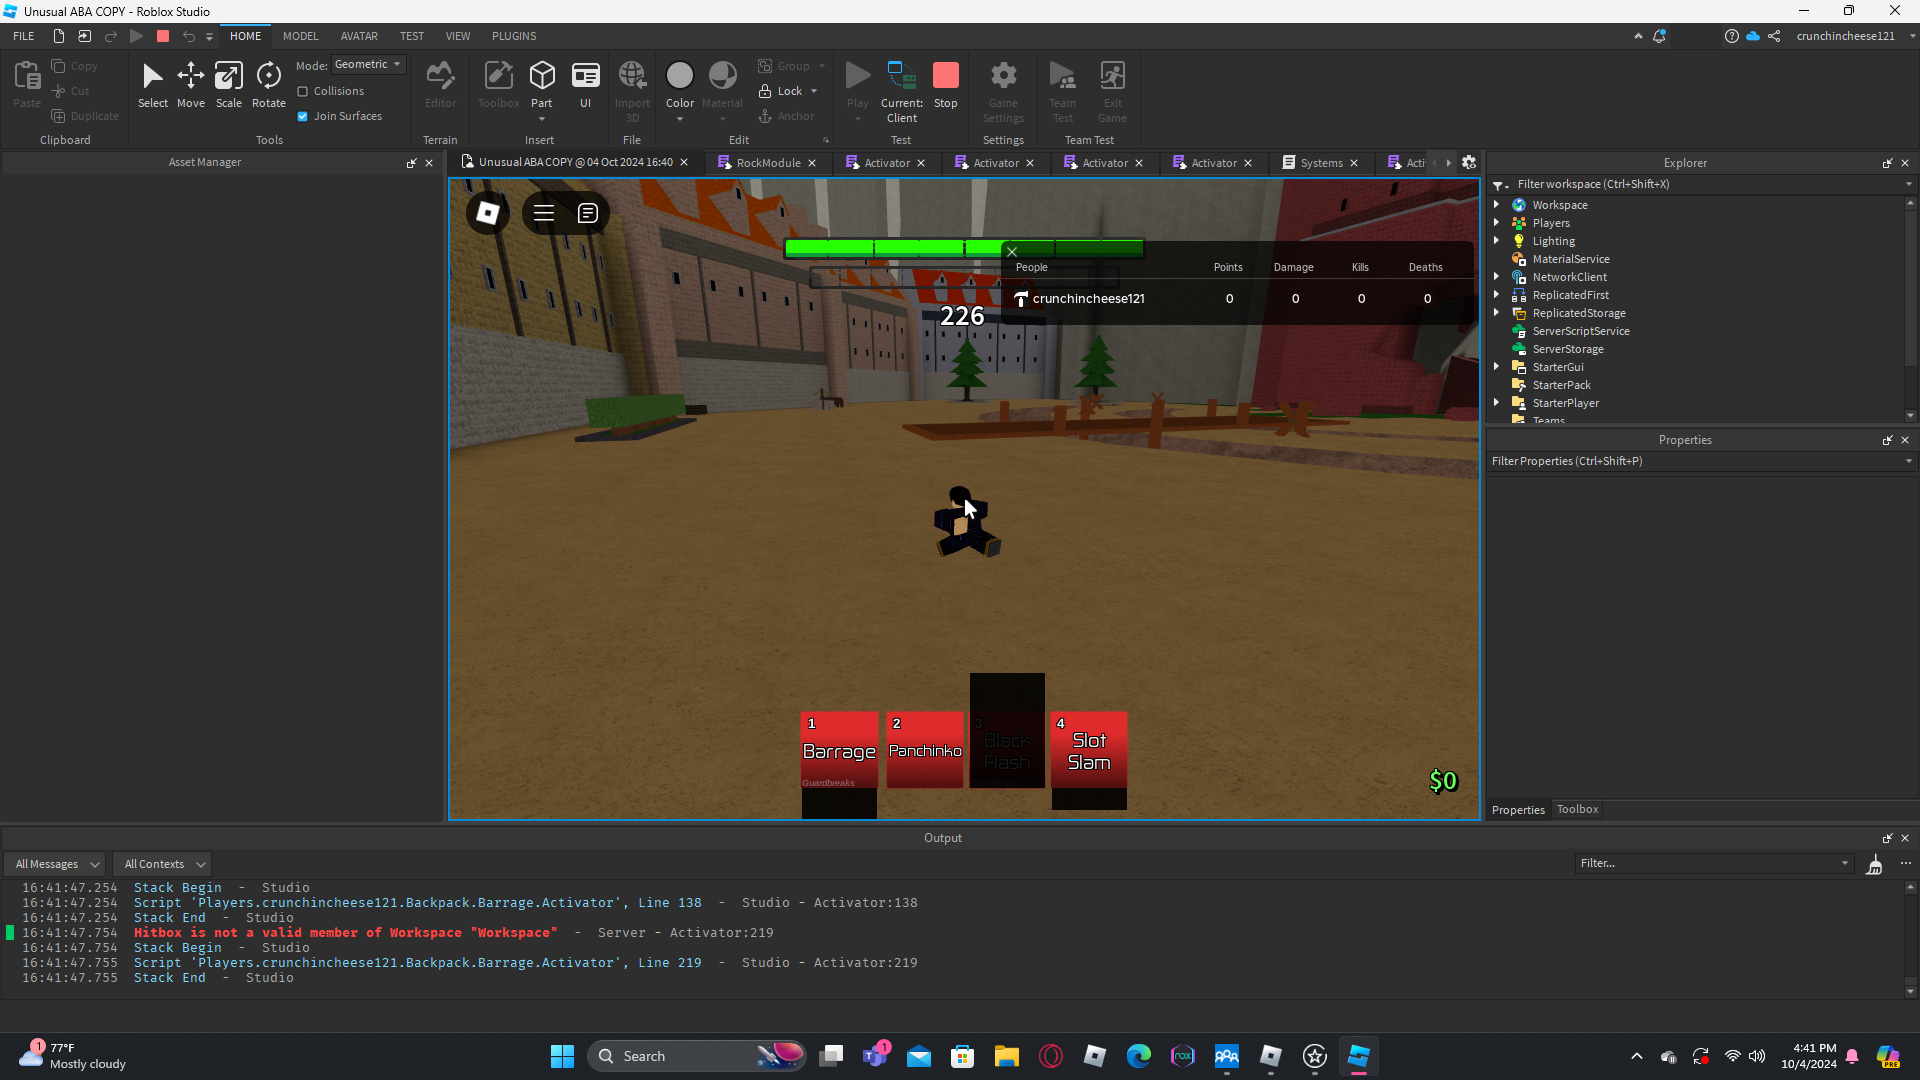Toggle the Lock tool
The height and width of the screenshot is (1080, 1920).
[x=782, y=91]
